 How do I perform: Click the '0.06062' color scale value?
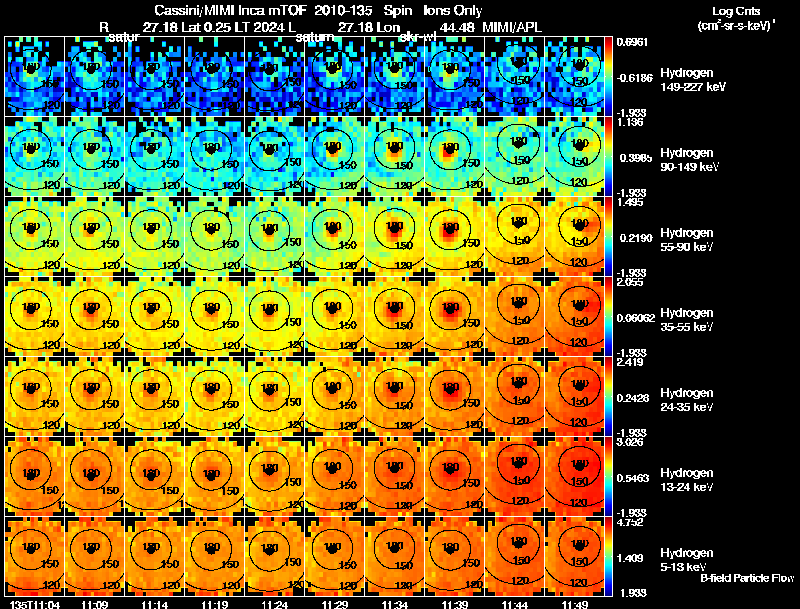pos(635,318)
